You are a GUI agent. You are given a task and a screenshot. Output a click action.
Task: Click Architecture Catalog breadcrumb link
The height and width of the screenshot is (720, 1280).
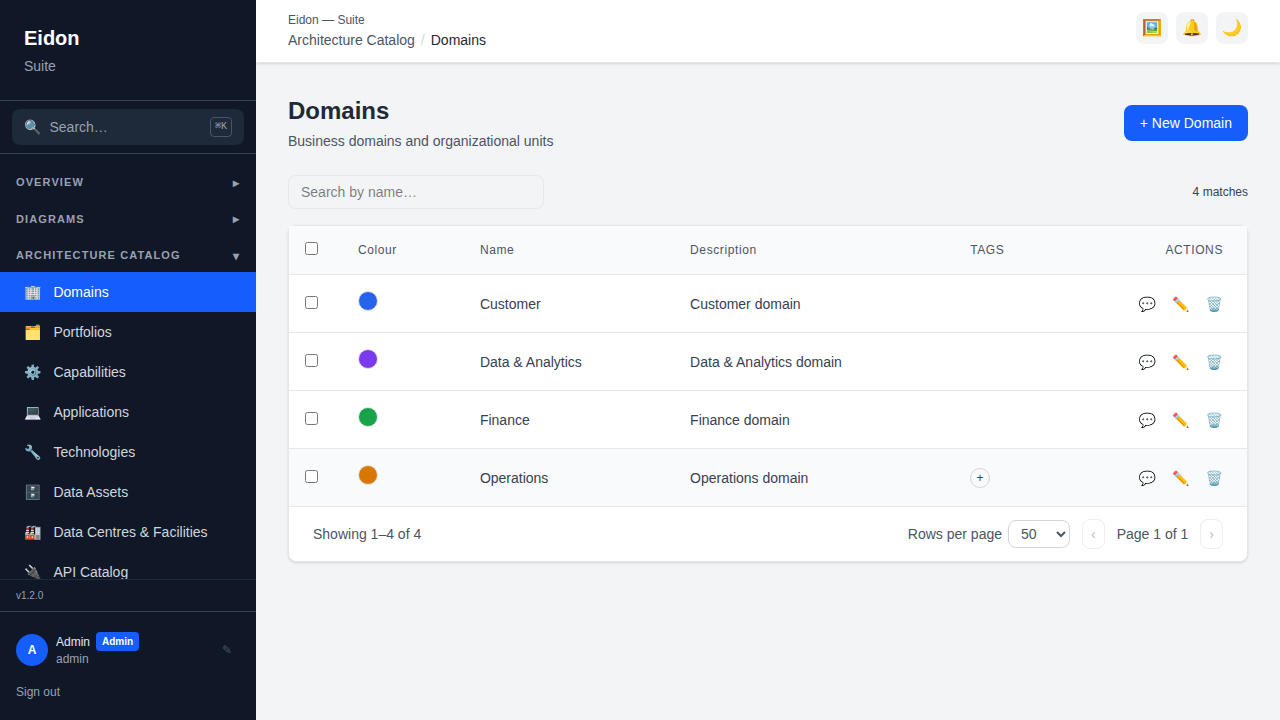pyautogui.click(x=351, y=40)
